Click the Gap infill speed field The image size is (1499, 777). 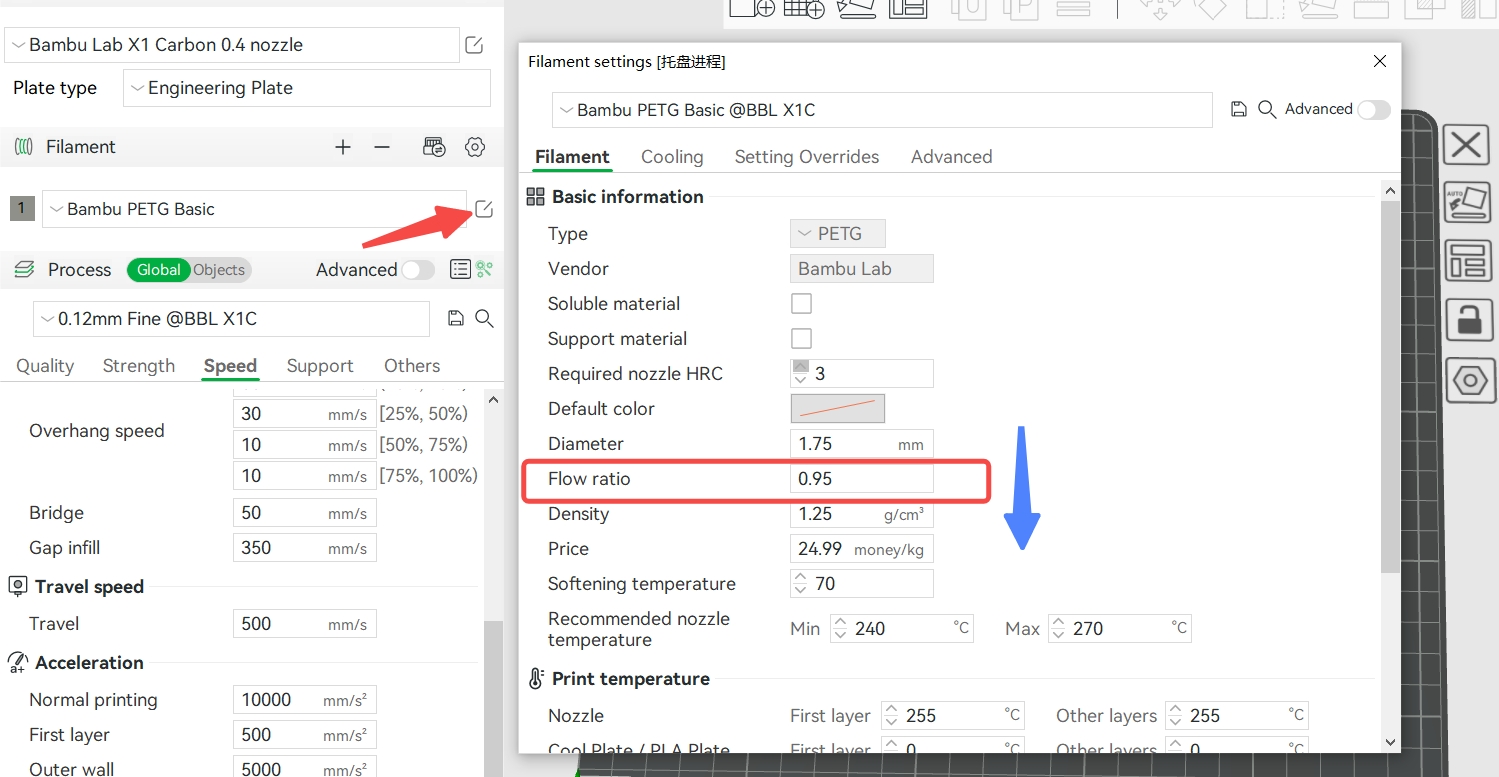click(x=305, y=548)
